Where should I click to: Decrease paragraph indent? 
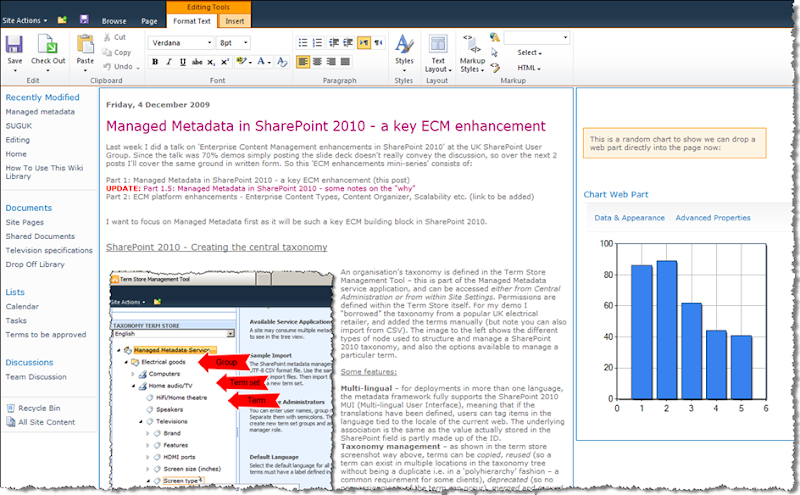[334, 43]
